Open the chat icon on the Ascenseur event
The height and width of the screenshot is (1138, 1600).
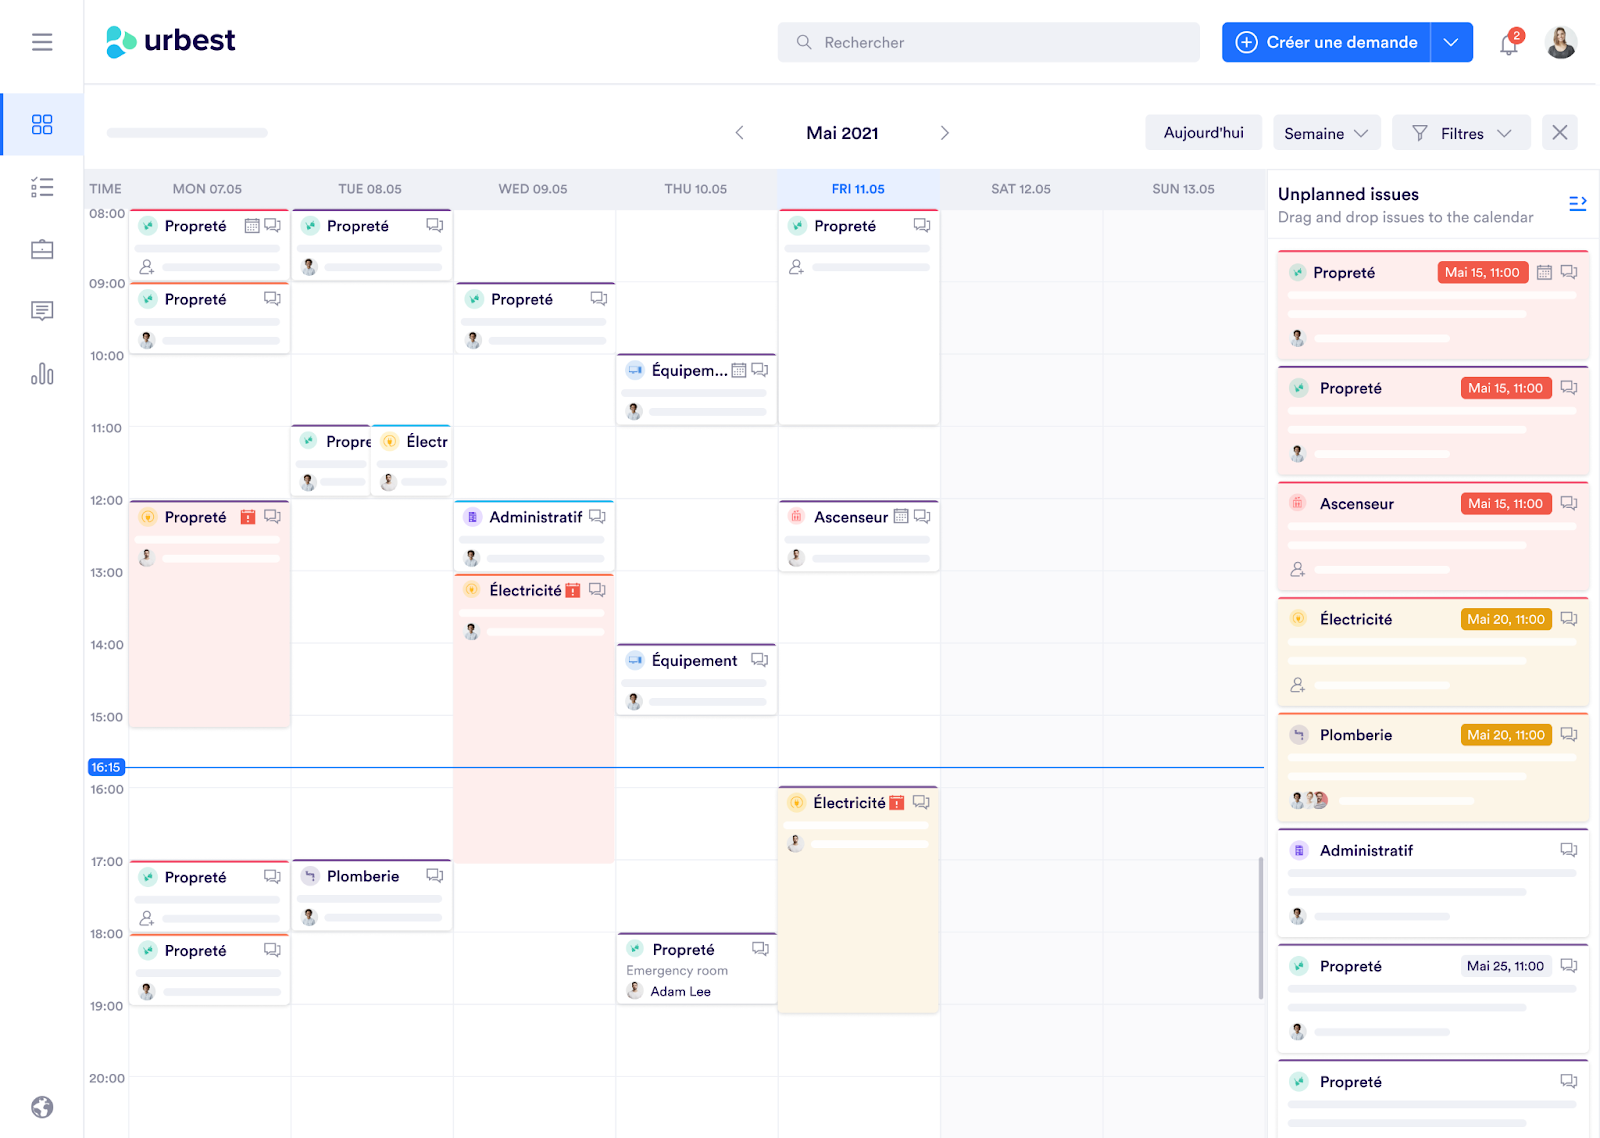[921, 516]
